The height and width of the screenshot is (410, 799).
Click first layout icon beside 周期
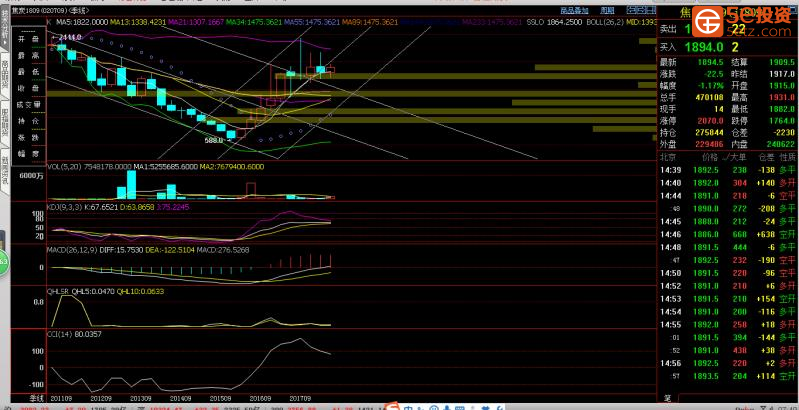[632, 10]
